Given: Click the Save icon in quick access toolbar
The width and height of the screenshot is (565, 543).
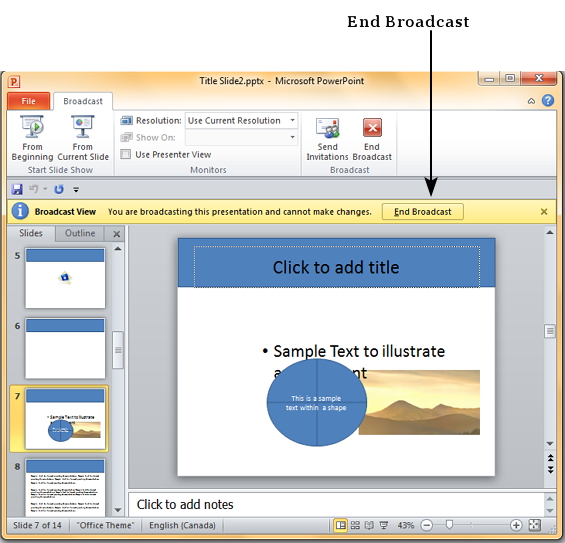Looking at the screenshot, I should 17,189.
